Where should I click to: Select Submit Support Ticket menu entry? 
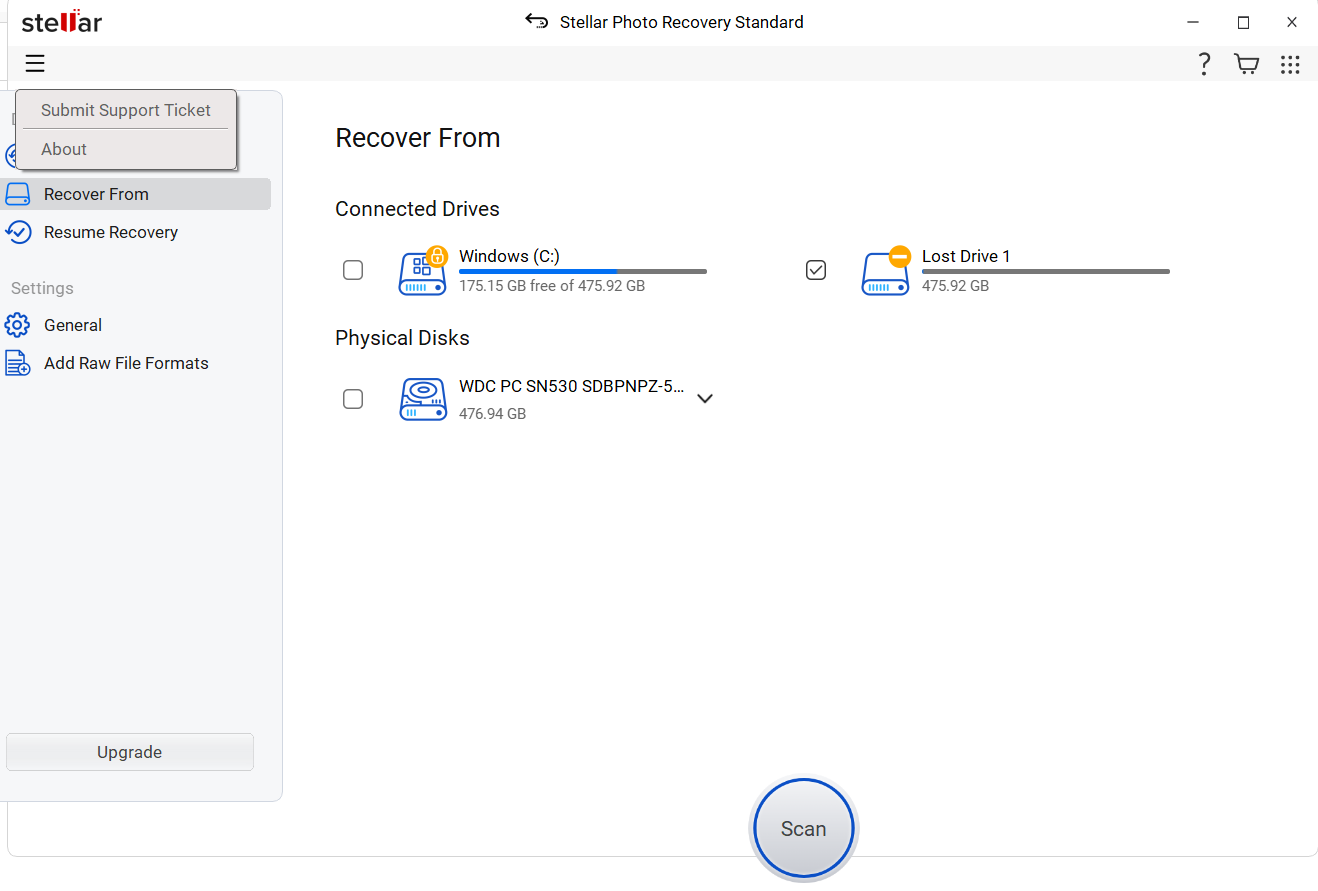[x=126, y=110]
